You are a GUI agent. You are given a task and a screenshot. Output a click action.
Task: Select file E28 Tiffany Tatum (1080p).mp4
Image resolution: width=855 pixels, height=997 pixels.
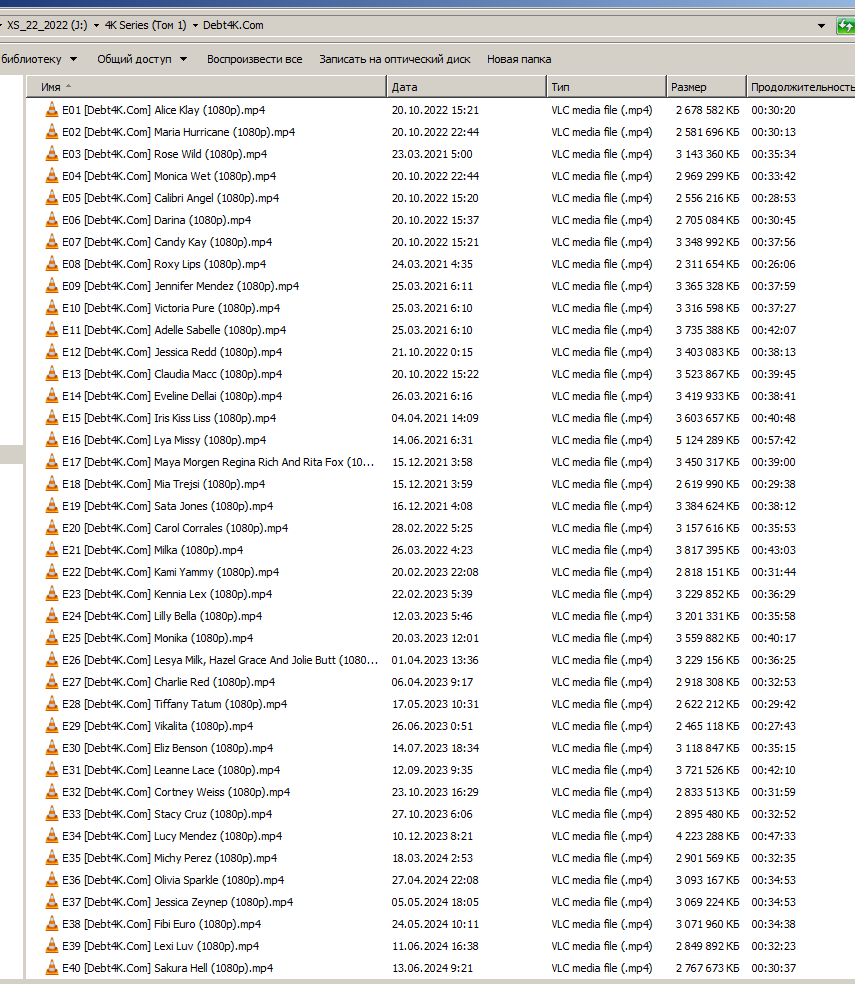point(175,704)
